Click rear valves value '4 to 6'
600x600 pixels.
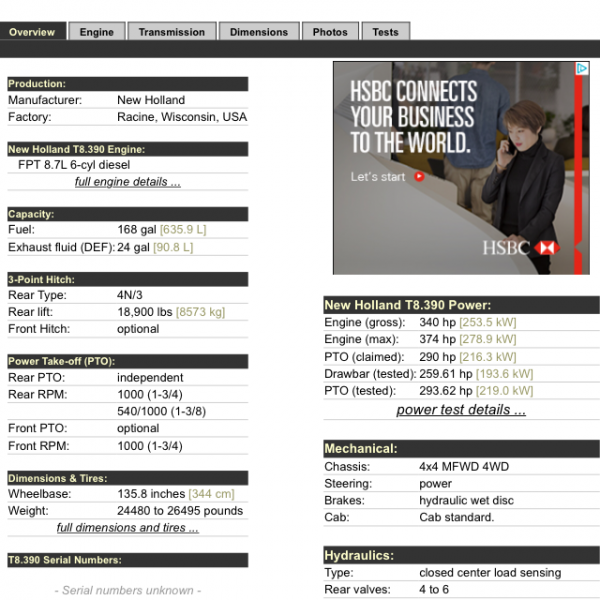pyautogui.click(x=434, y=589)
